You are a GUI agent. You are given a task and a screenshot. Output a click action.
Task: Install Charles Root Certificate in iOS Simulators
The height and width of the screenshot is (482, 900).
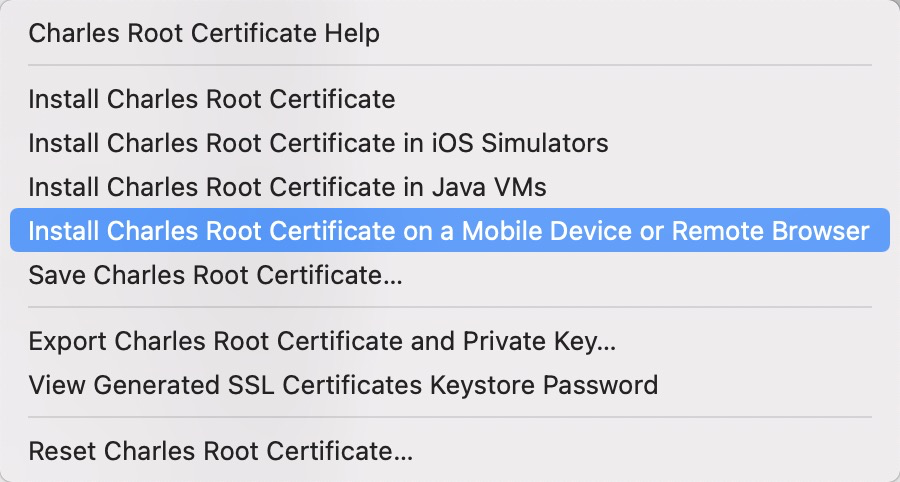318,143
